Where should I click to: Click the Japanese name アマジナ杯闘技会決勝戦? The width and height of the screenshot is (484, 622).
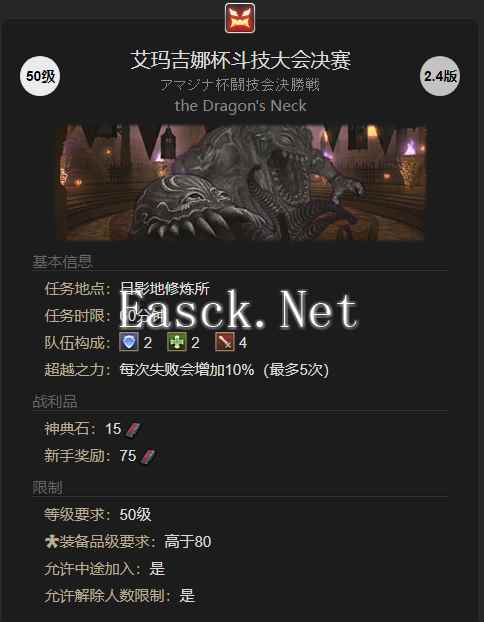[240, 85]
